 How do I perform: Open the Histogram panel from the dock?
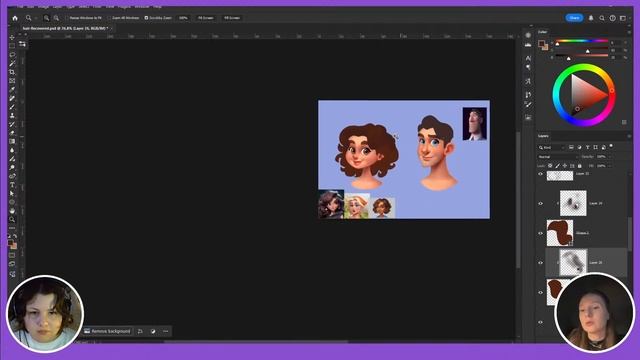click(x=528, y=45)
